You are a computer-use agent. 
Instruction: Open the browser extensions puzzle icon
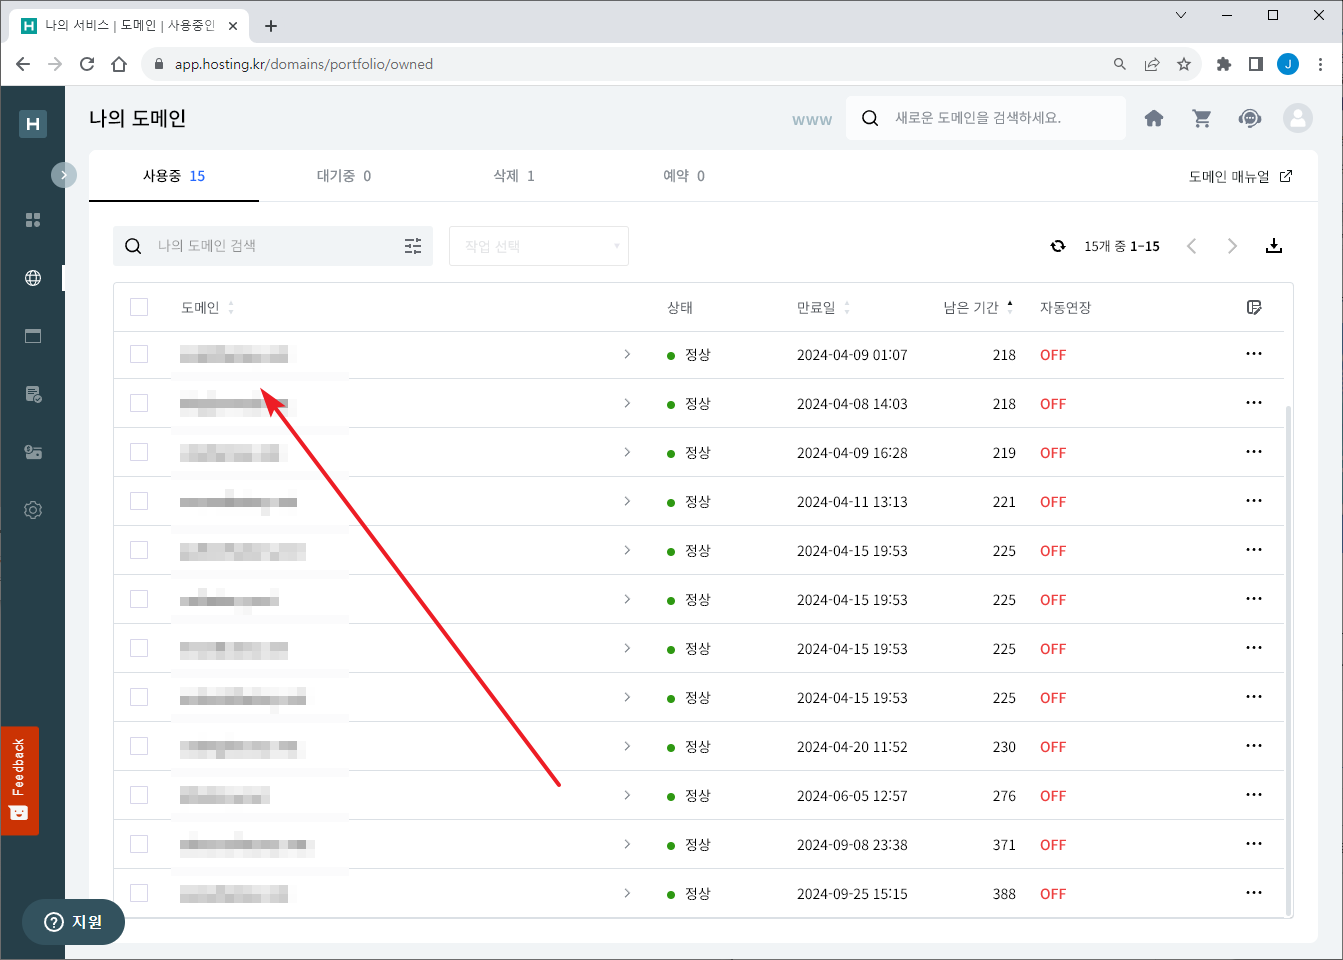pyautogui.click(x=1224, y=64)
